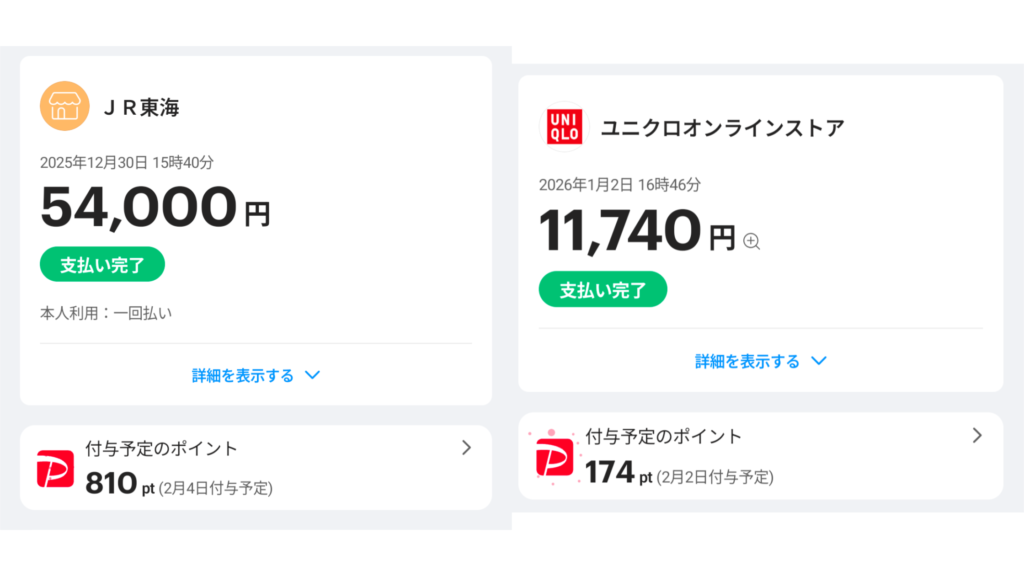Expand the down chevron in the JR東海 card
This screenshot has width=1024, height=576.
[312, 376]
